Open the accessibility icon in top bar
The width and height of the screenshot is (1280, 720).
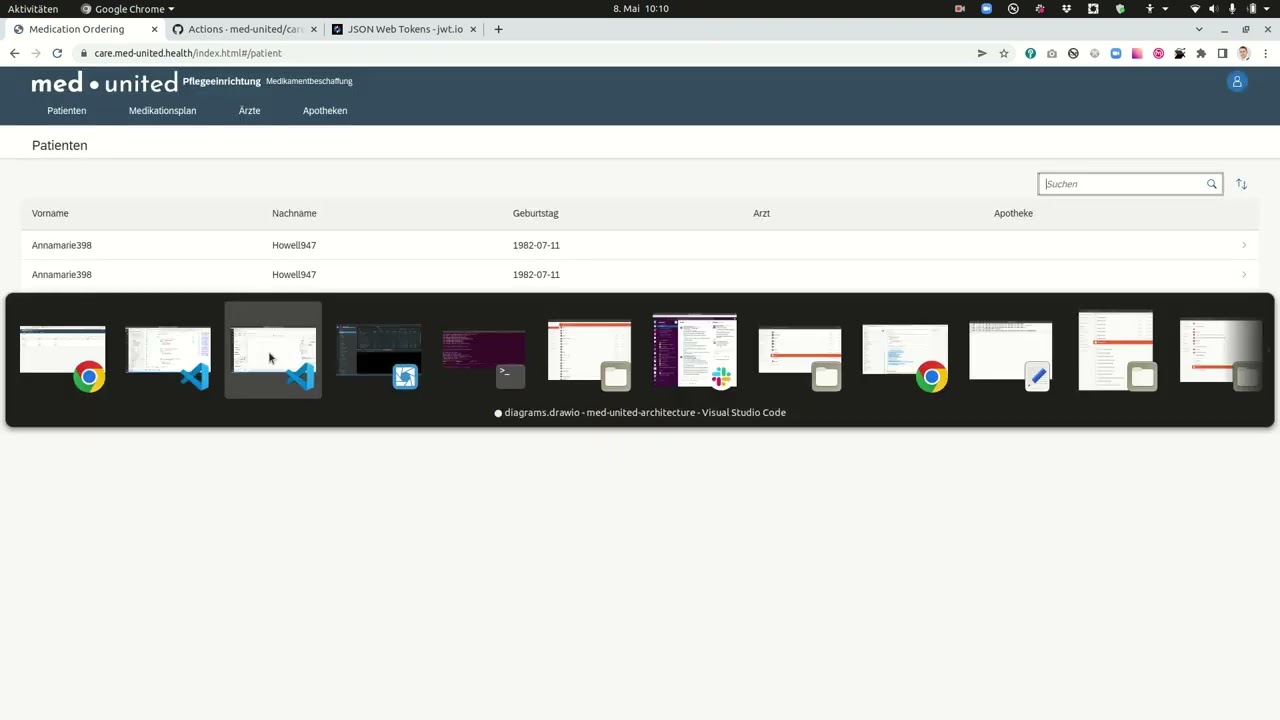[1150, 8]
